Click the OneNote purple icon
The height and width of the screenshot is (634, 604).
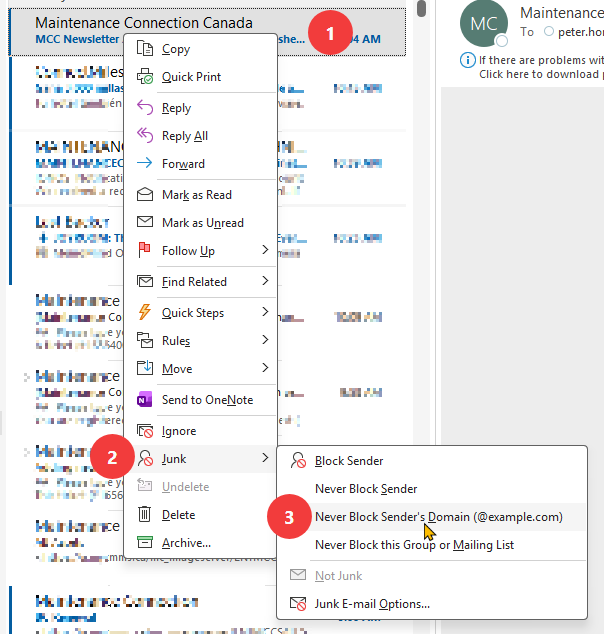click(x=145, y=399)
